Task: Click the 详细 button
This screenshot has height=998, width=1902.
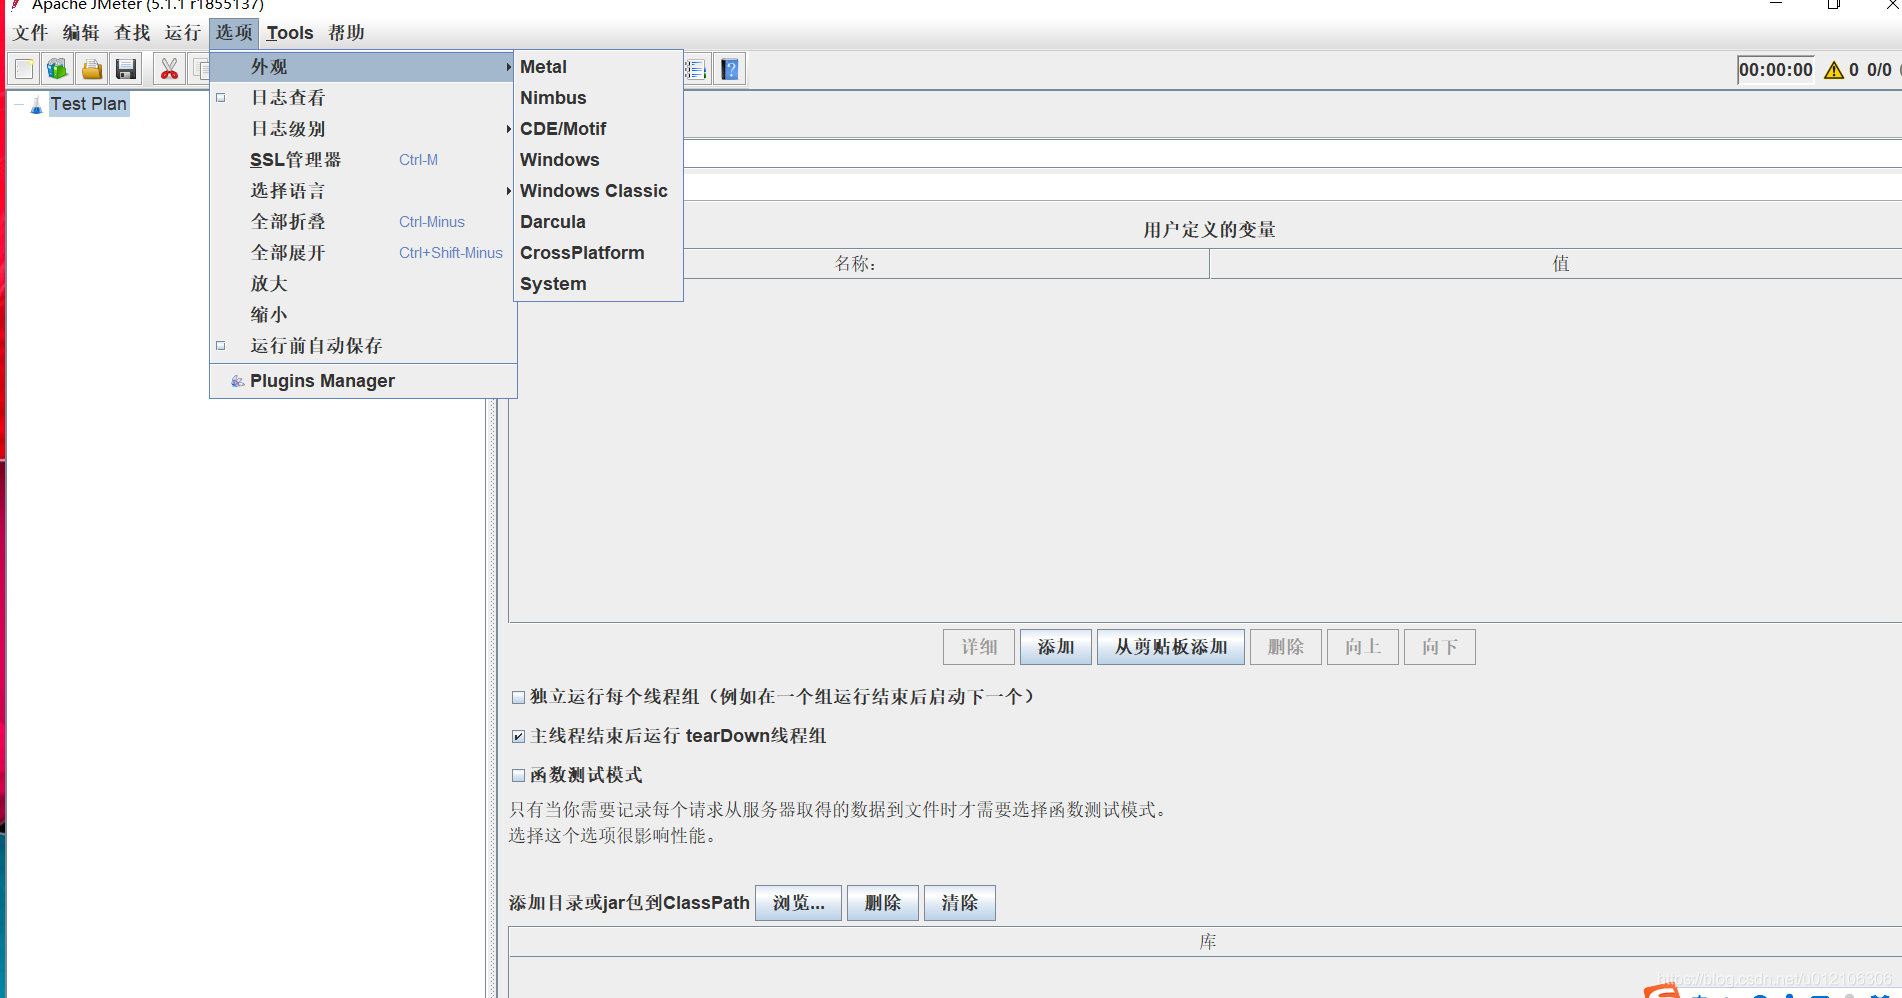Action: click(979, 647)
